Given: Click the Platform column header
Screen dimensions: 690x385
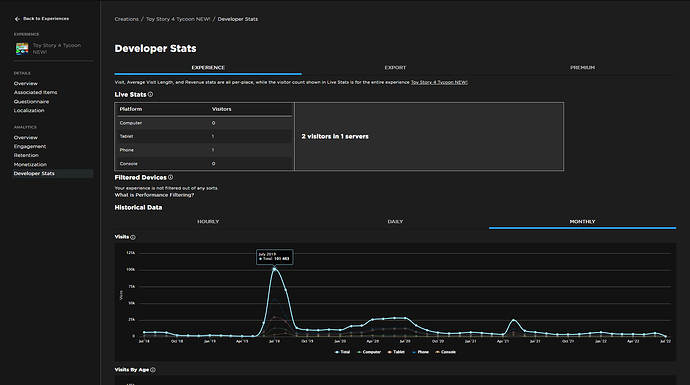Looking at the screenshot, I should pyautogui.click(x=131, y=109).
